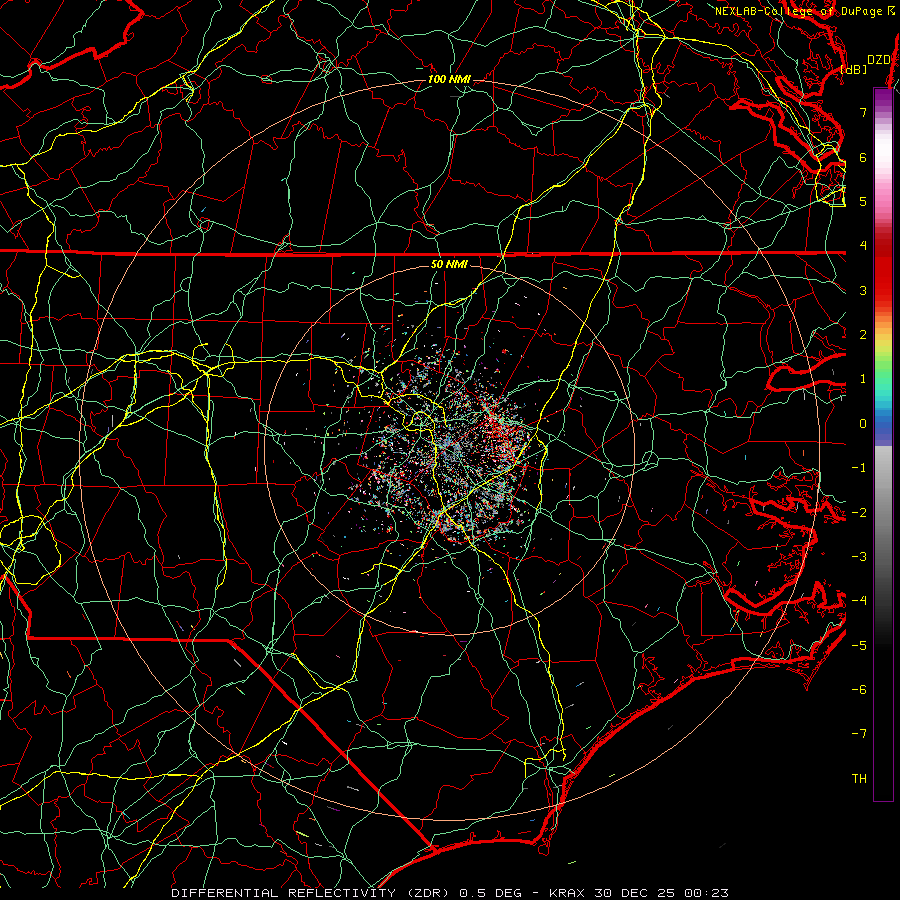Click the [dB] unit label
Screen dimensions: 900x900
(x=853, y=69)
